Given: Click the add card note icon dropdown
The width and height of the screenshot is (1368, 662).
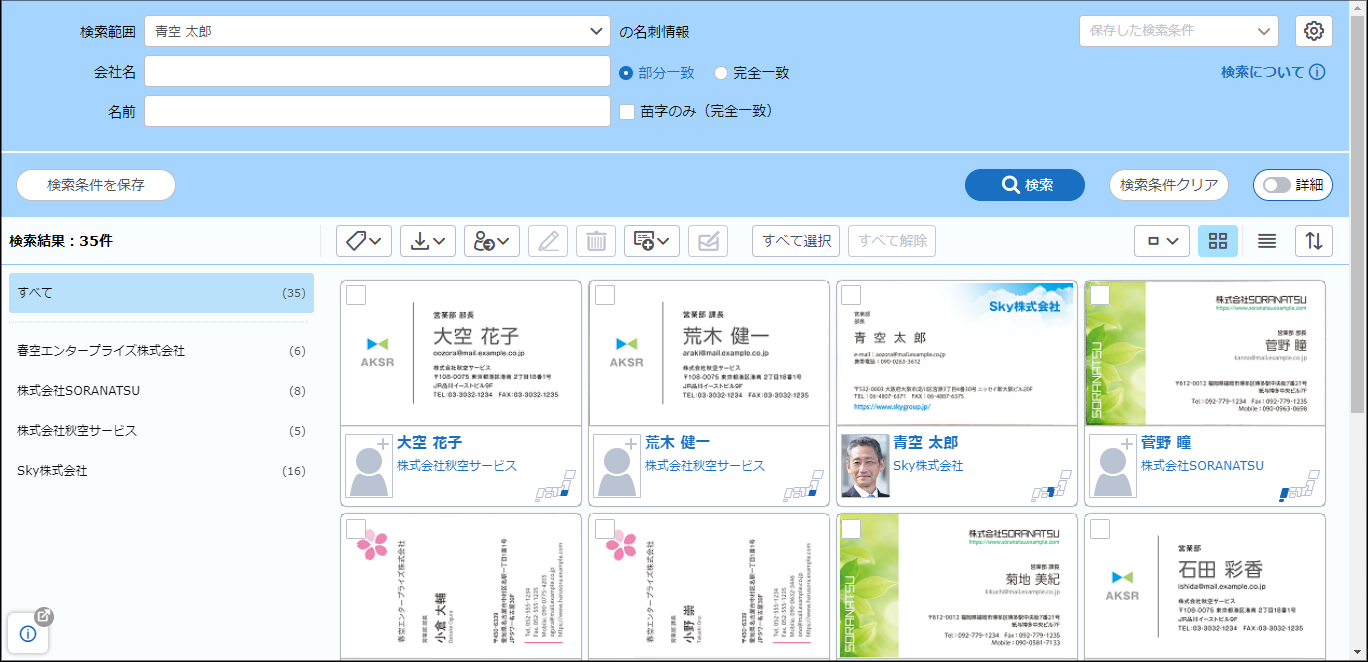Looking at the screenshot, I should click(651, 241).
